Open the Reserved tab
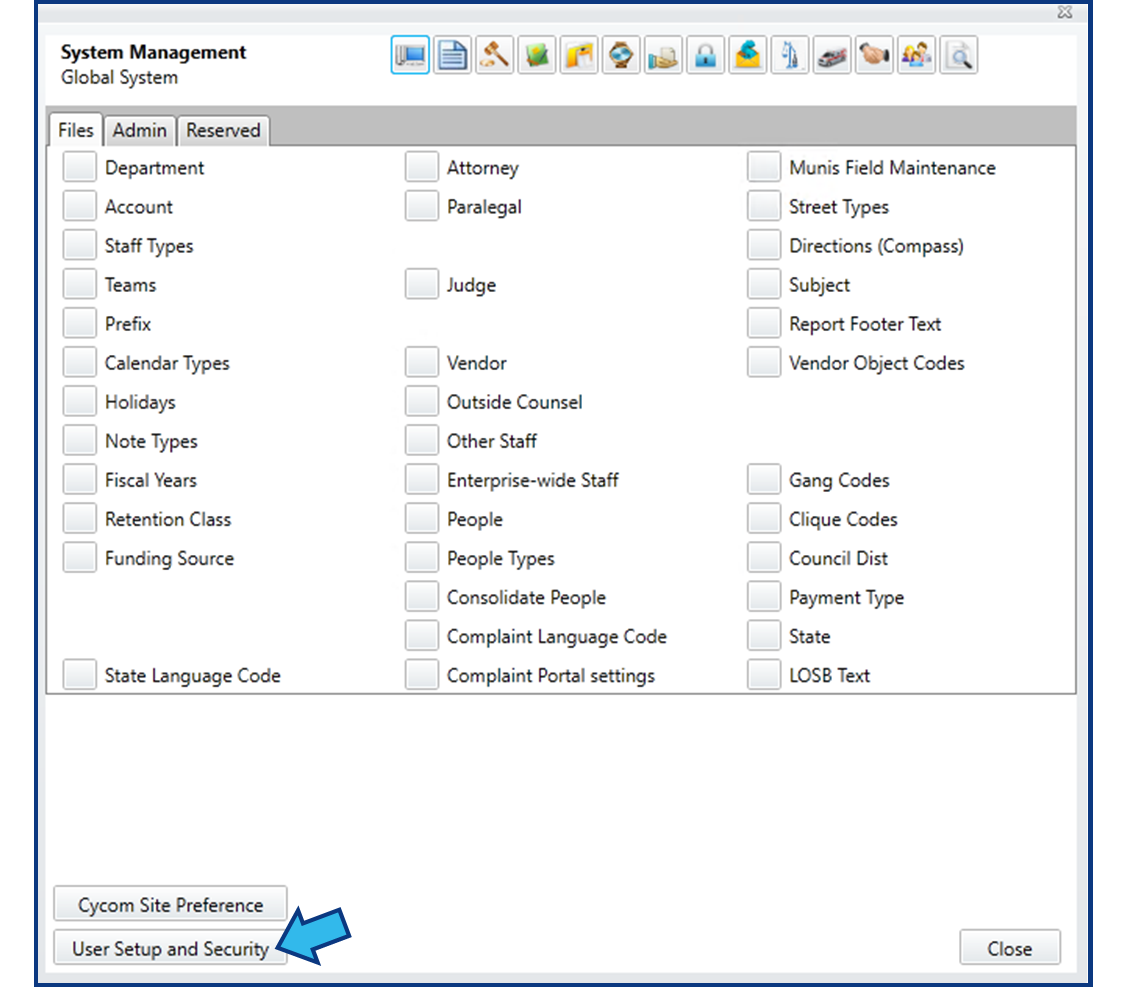The width and height of the screenshot is (1124, 988). [x=224, y=130]
